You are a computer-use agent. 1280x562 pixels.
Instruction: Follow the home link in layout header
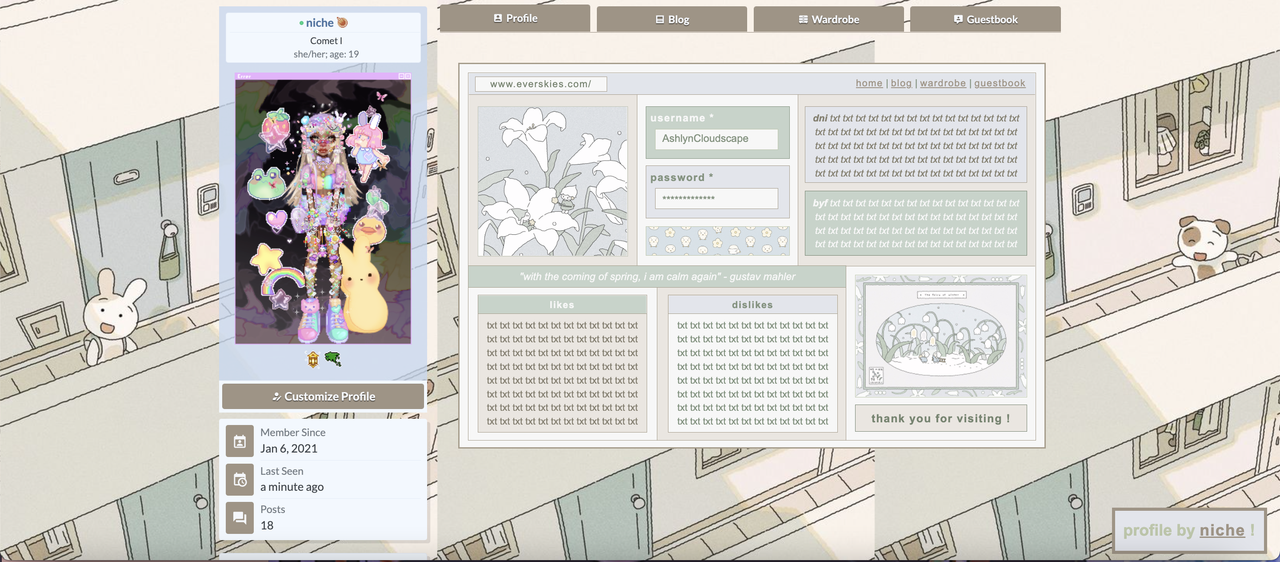tap(869, 84)
